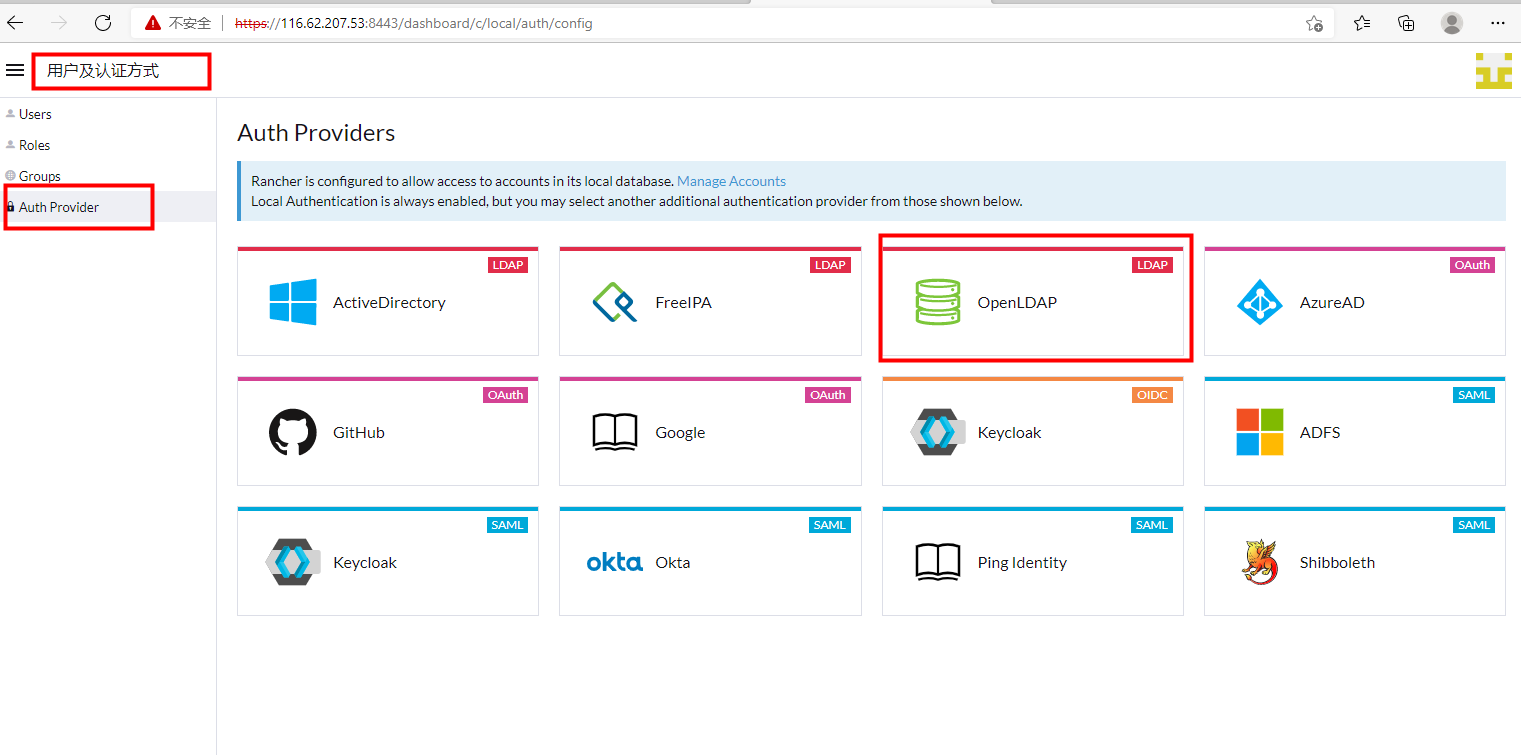Click the LDAP badge on the FreeIPA card
The image size is (1521, 755).
click(829, 265)
